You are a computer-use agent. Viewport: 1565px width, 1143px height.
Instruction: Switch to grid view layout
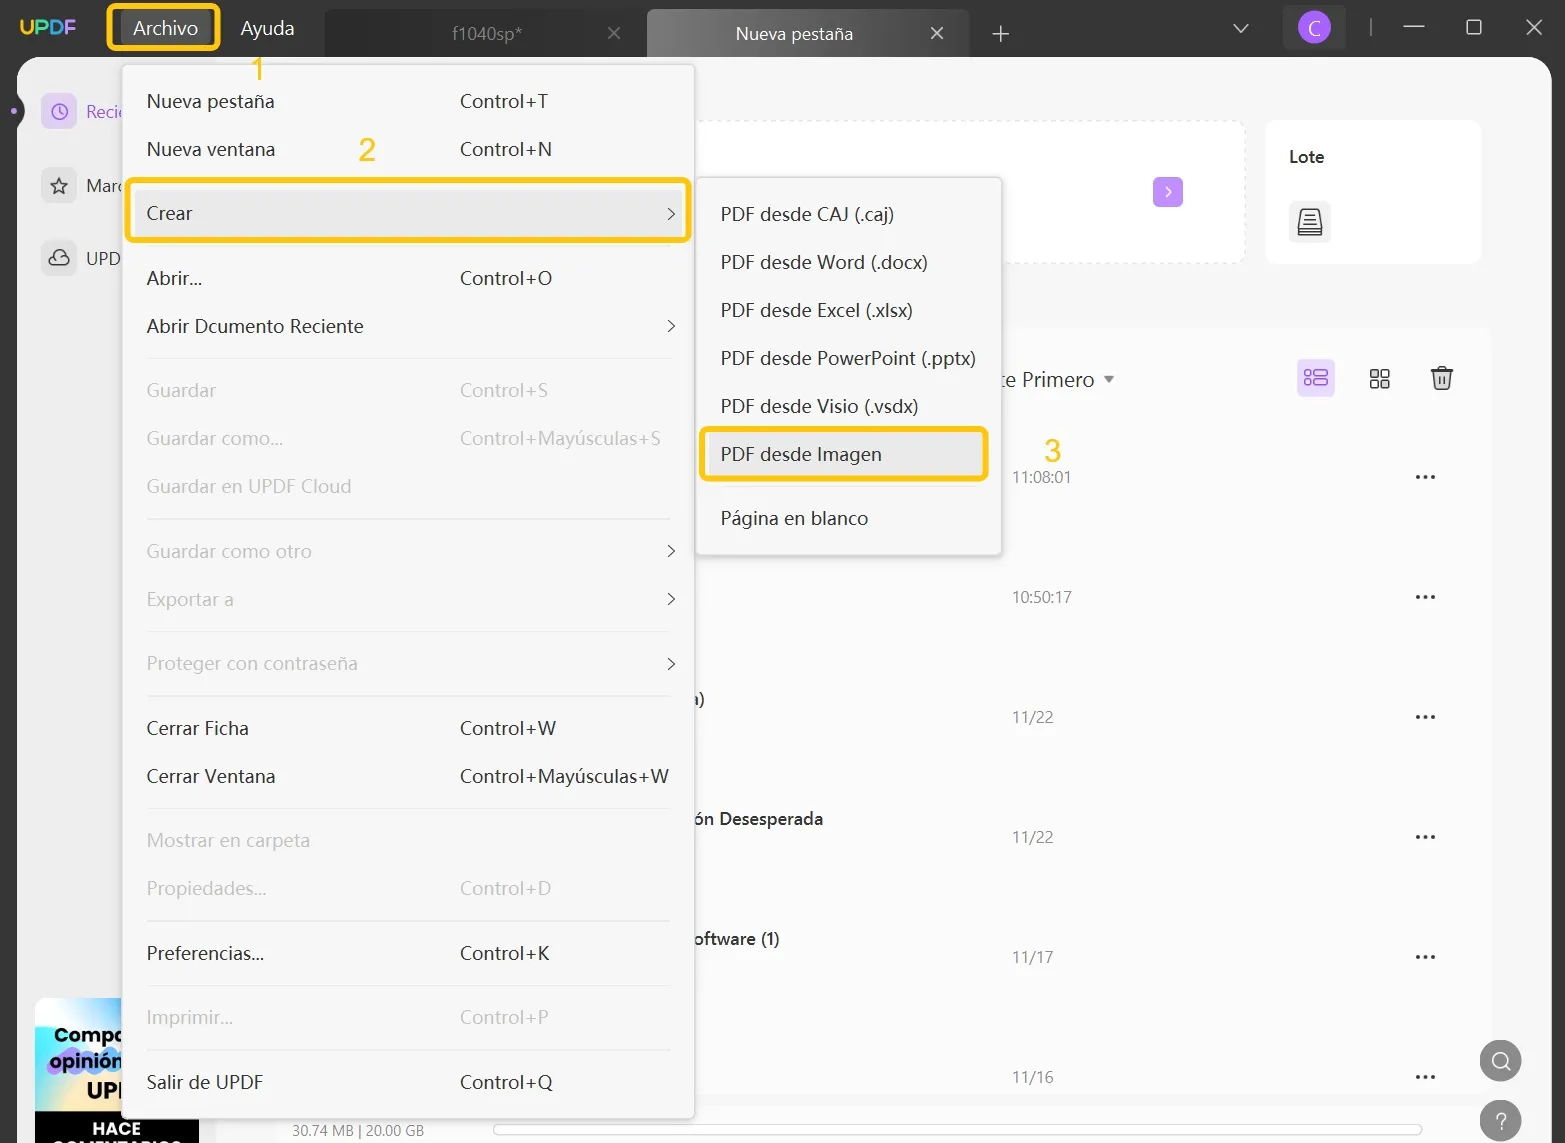click(x=1379, y=378)
